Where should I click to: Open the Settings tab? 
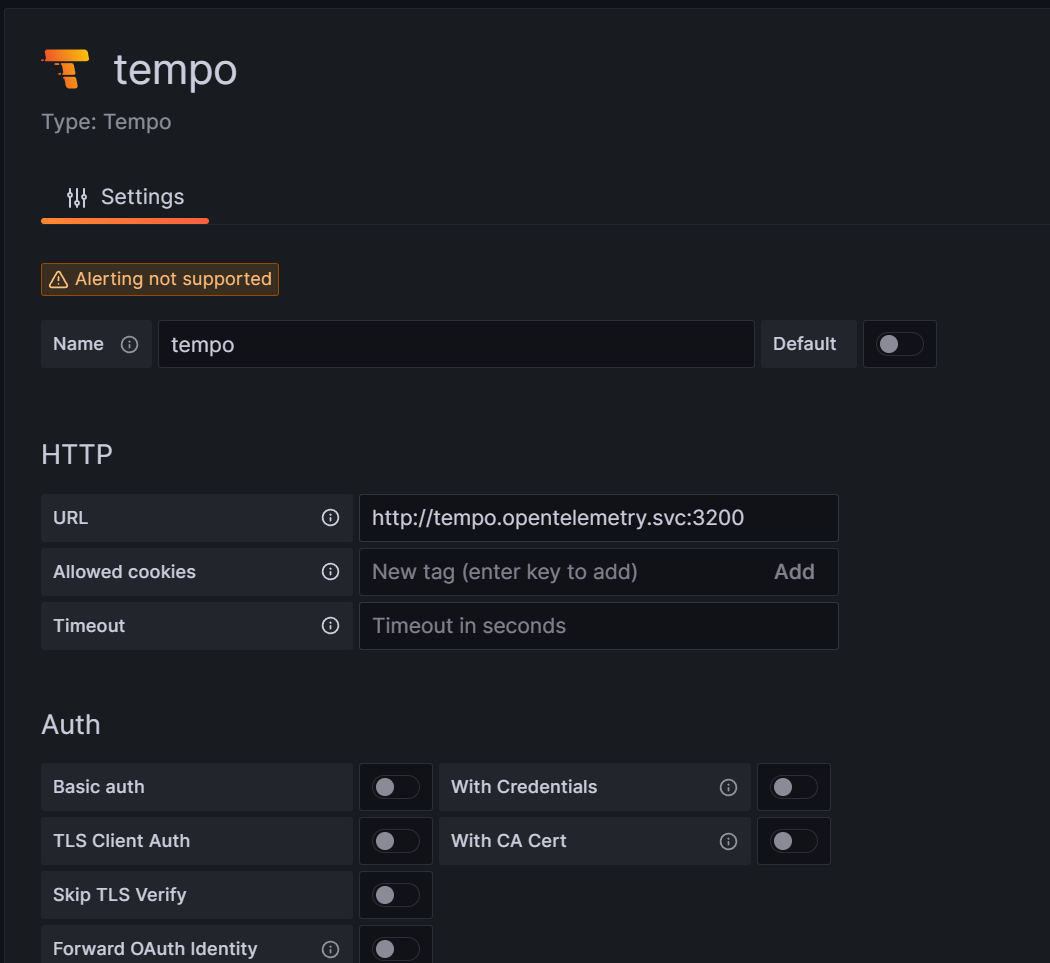(x=125, y=198)
